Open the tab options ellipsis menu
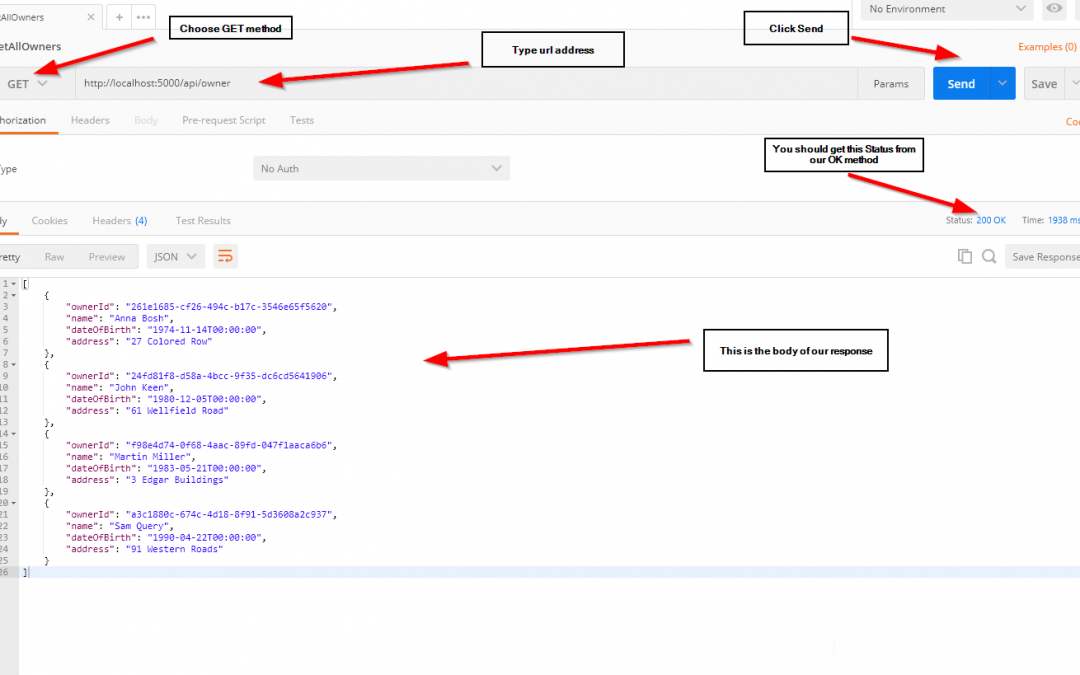Viewport: 1080px width, 675px height. point(143,17)
